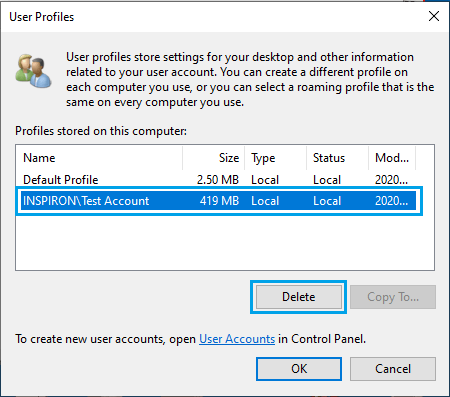
Task: Sort by the Status column header
Action: (x=337, y=158)
